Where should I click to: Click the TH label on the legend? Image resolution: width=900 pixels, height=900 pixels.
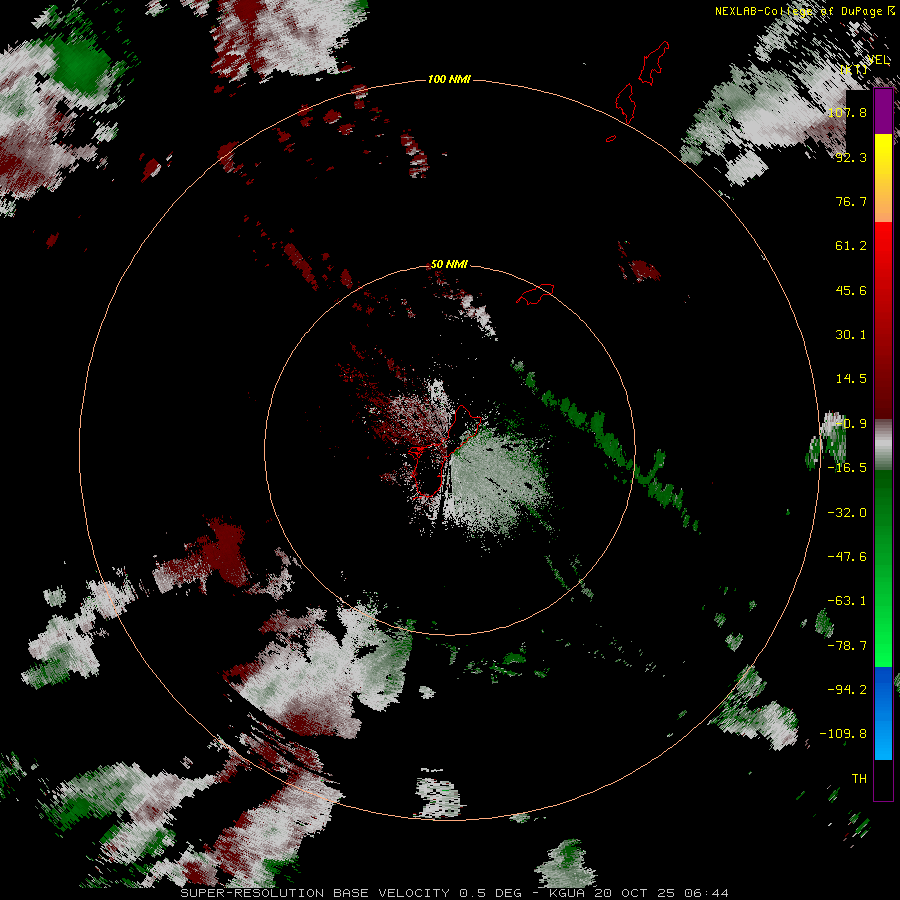[x=859, y=779]
